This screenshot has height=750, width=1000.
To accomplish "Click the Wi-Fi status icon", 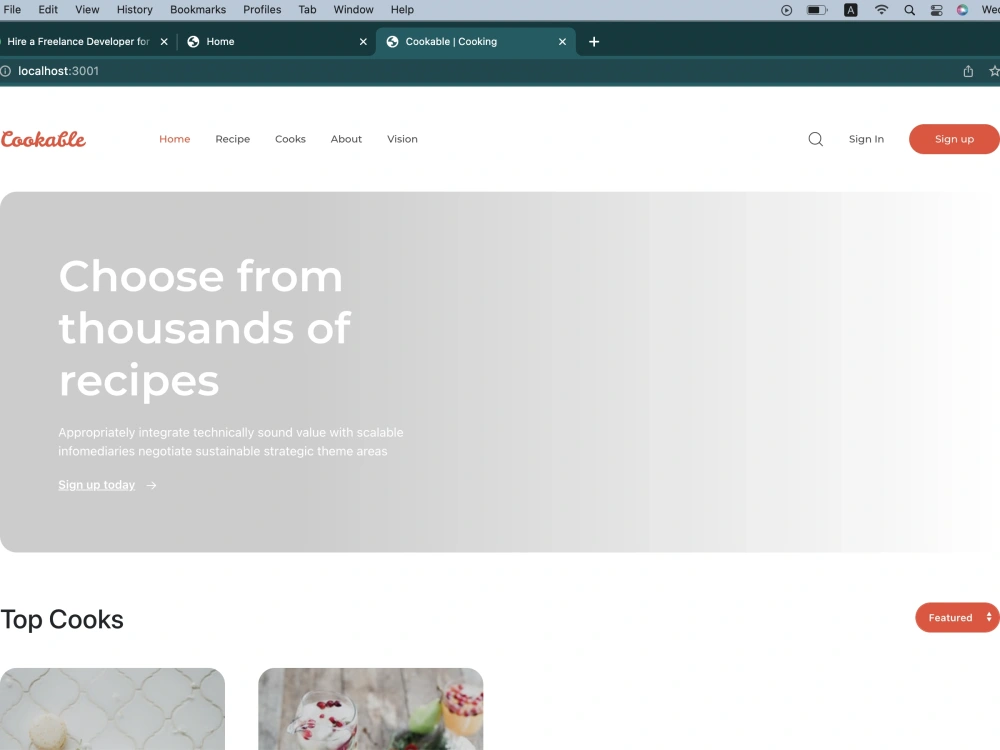I will click(881, 10).
